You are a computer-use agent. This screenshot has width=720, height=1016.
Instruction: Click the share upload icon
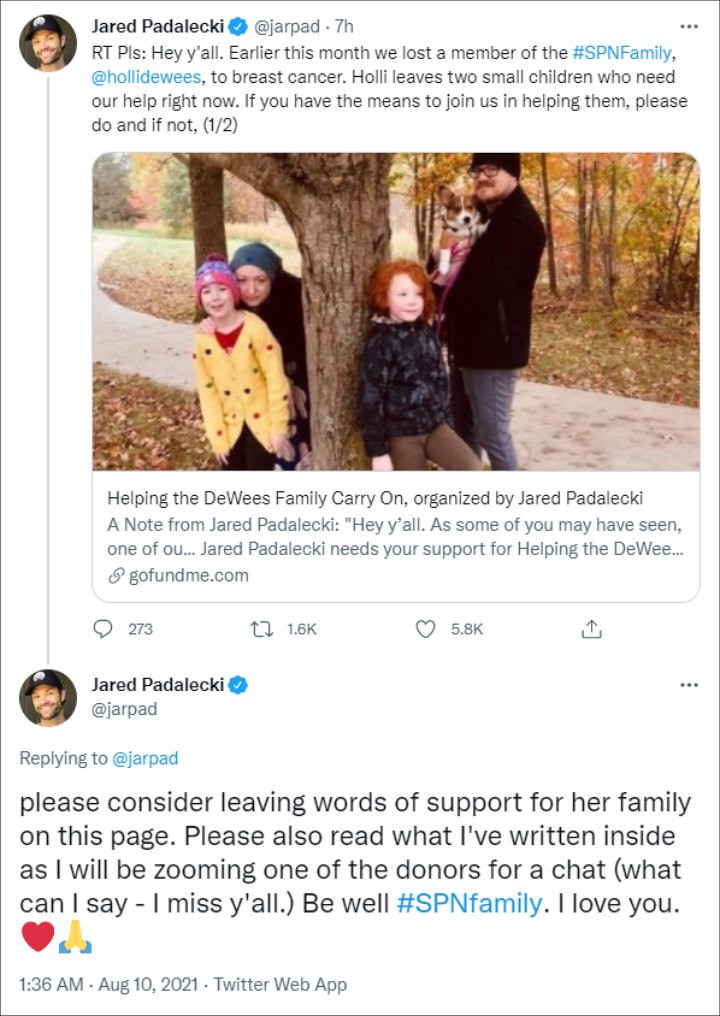(591, 629)
